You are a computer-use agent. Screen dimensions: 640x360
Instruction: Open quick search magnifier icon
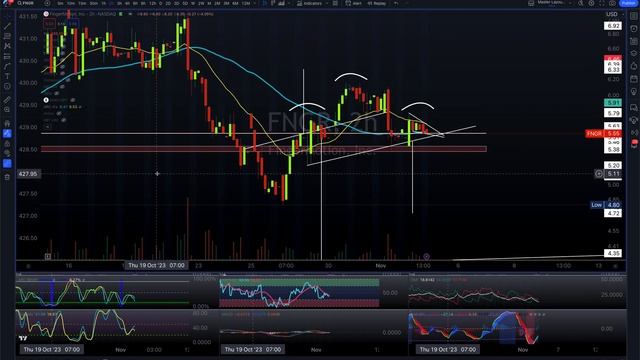click(581, 3)
